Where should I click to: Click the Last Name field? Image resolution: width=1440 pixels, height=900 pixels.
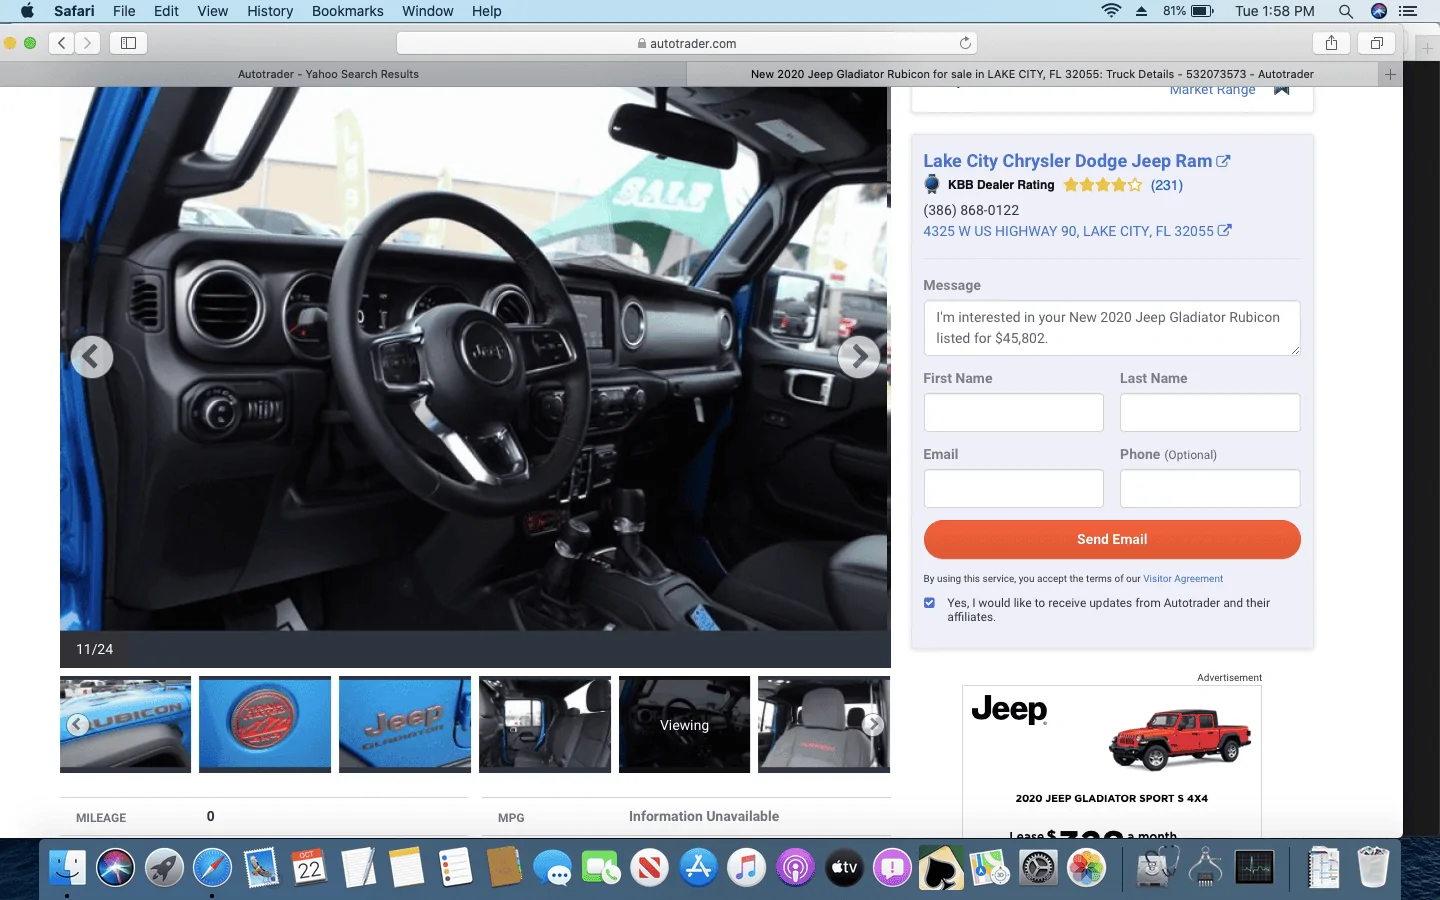point(1210,412)
